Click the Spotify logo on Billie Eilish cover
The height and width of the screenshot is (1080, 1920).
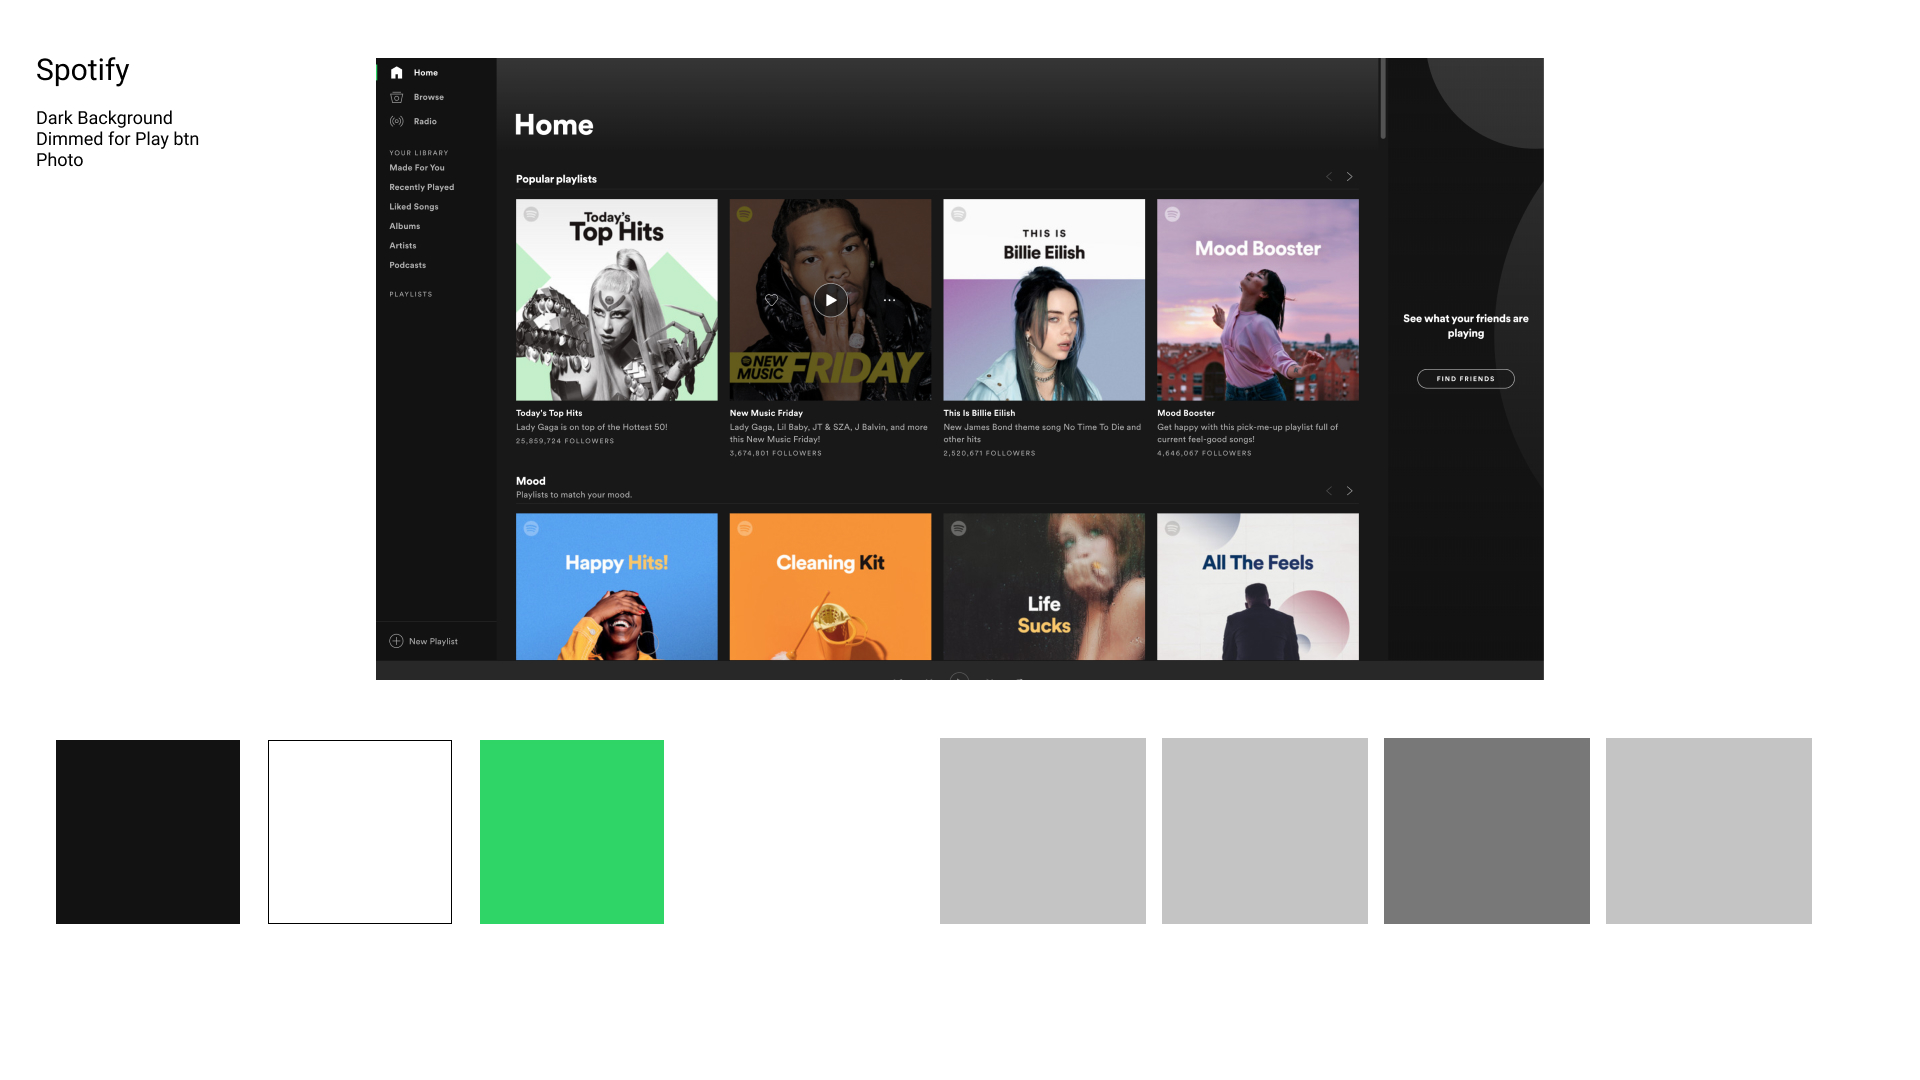click(x=958, y=214)
